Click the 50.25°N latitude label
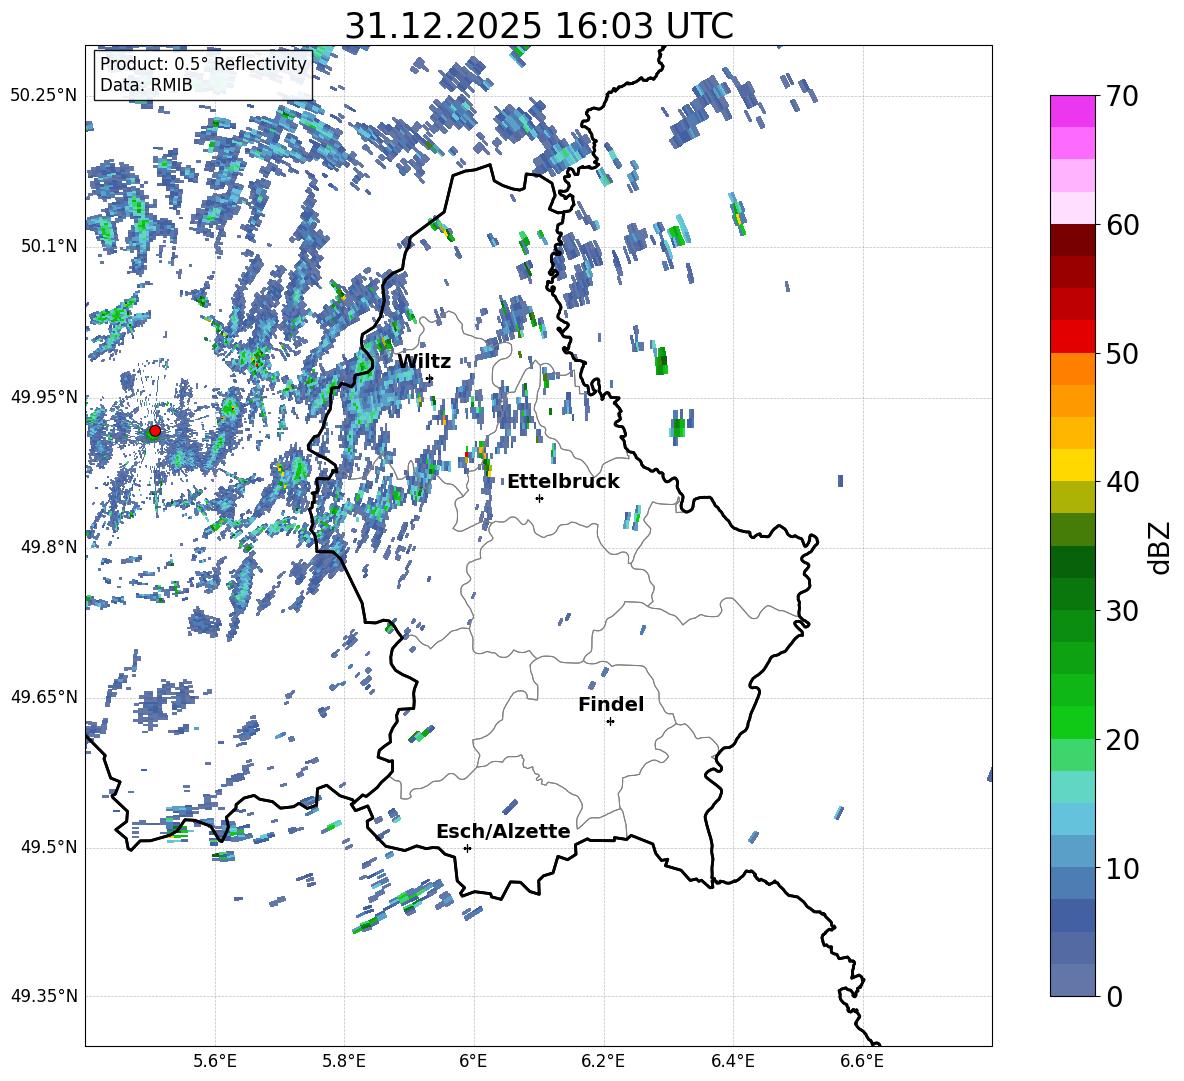The height and width of the screenshot is (1081, 1184). pyautogui.click(x=44, y=96)
